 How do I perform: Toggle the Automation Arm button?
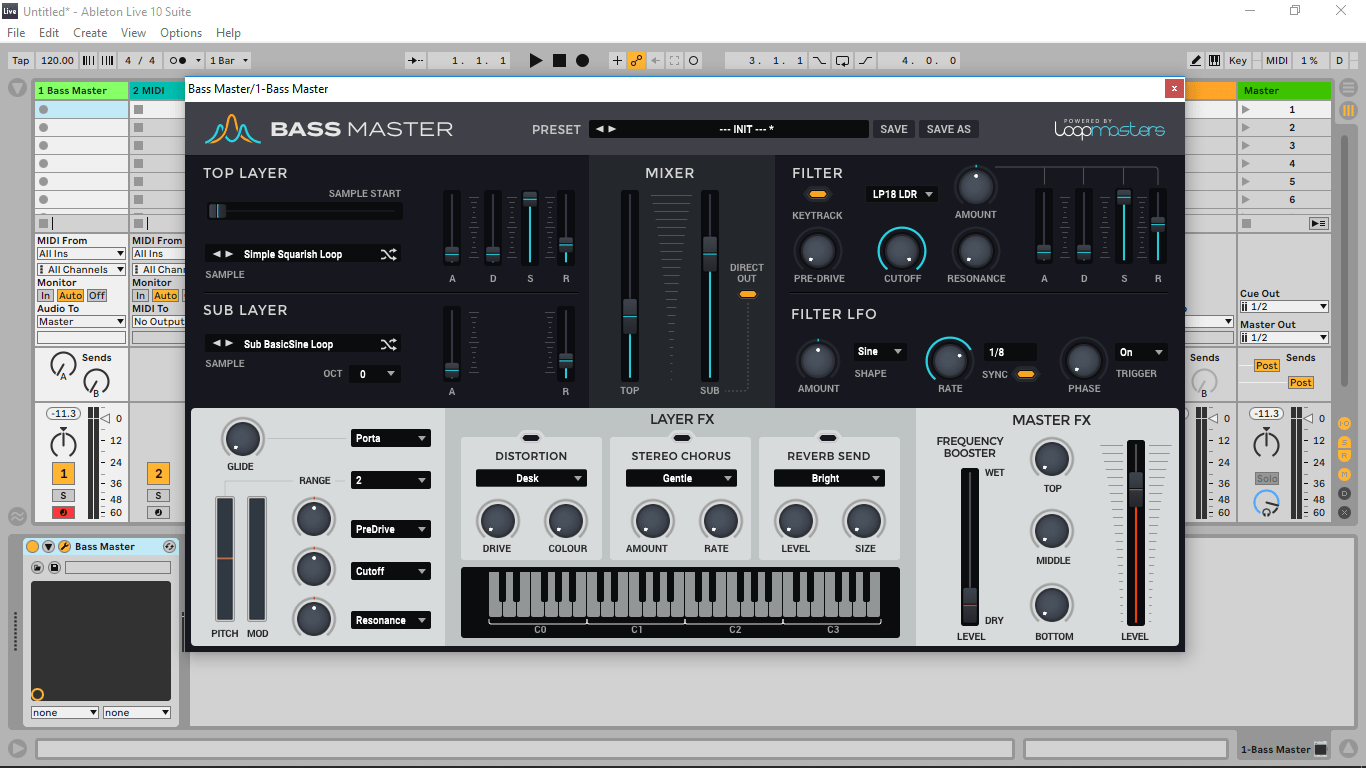pyautogui.click(x=636, y=61)
